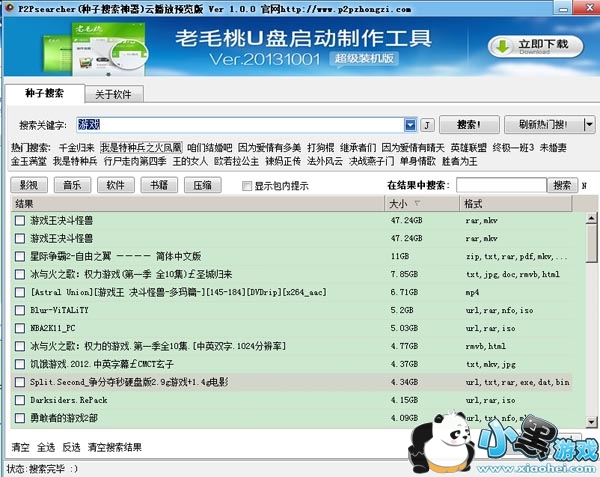
Task: Click hot search 英雄联盟
Action: click(468, 148)
